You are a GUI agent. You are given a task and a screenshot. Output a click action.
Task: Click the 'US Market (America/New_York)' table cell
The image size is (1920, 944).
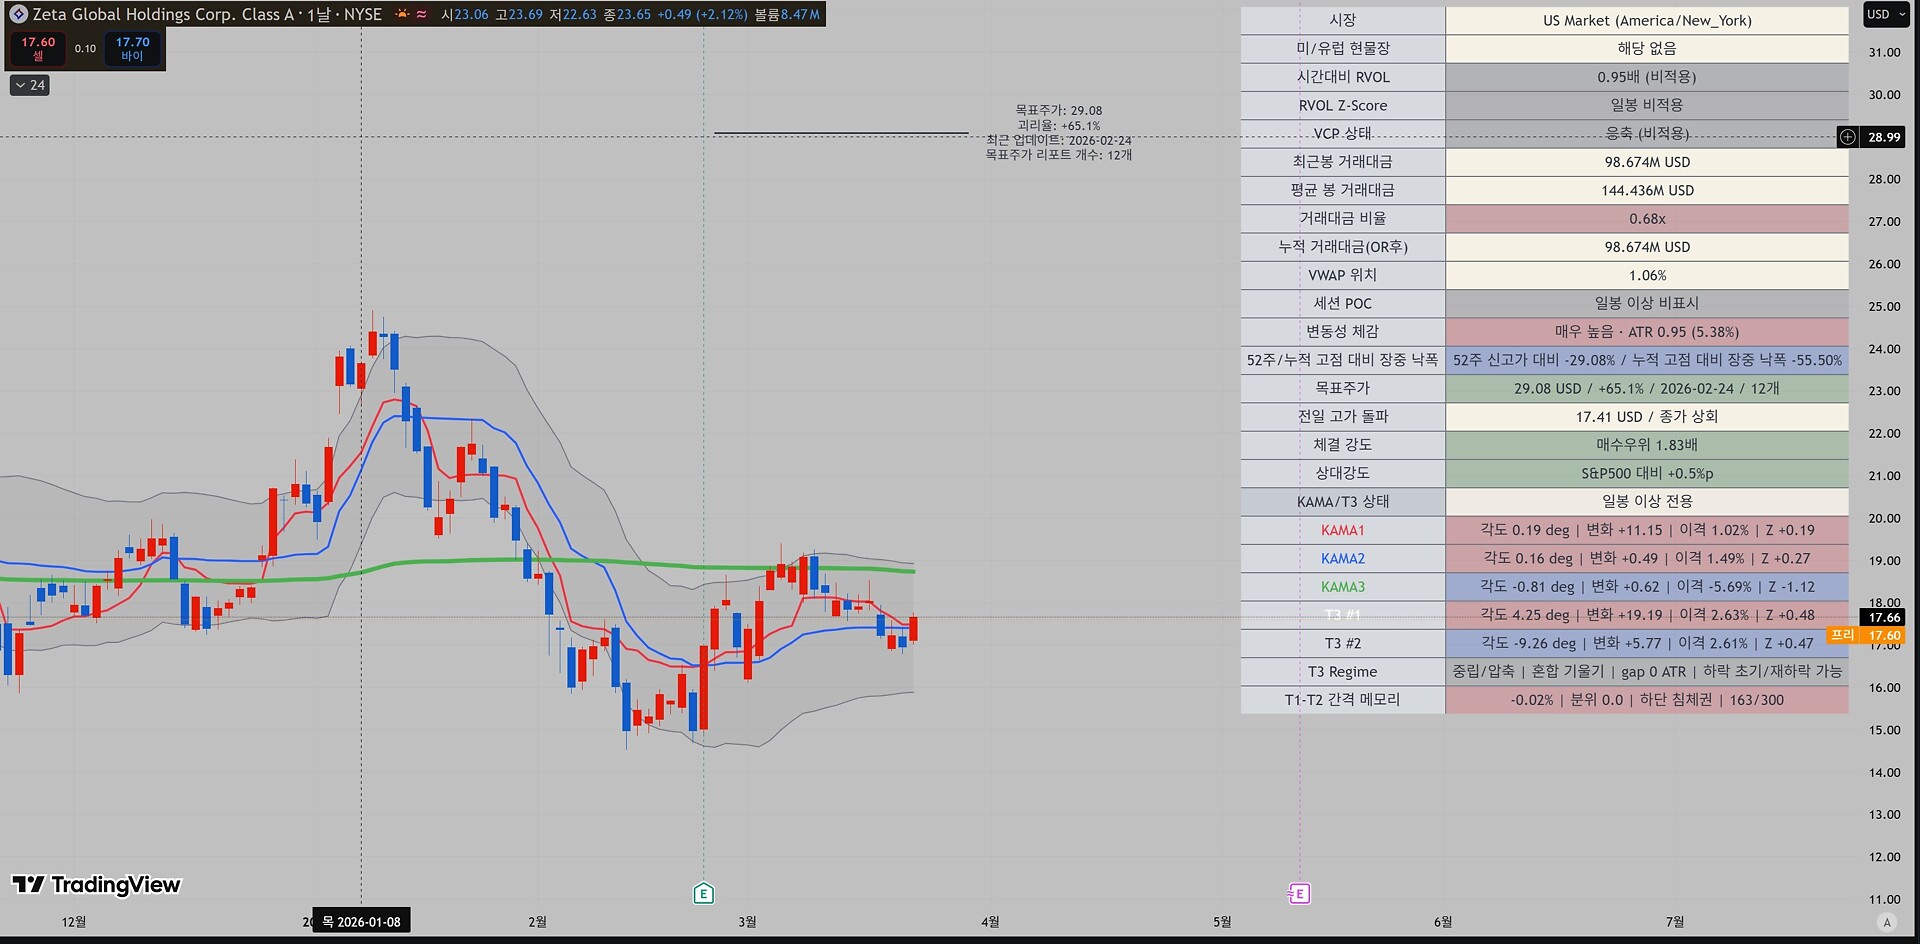[x=1647, y=20]
